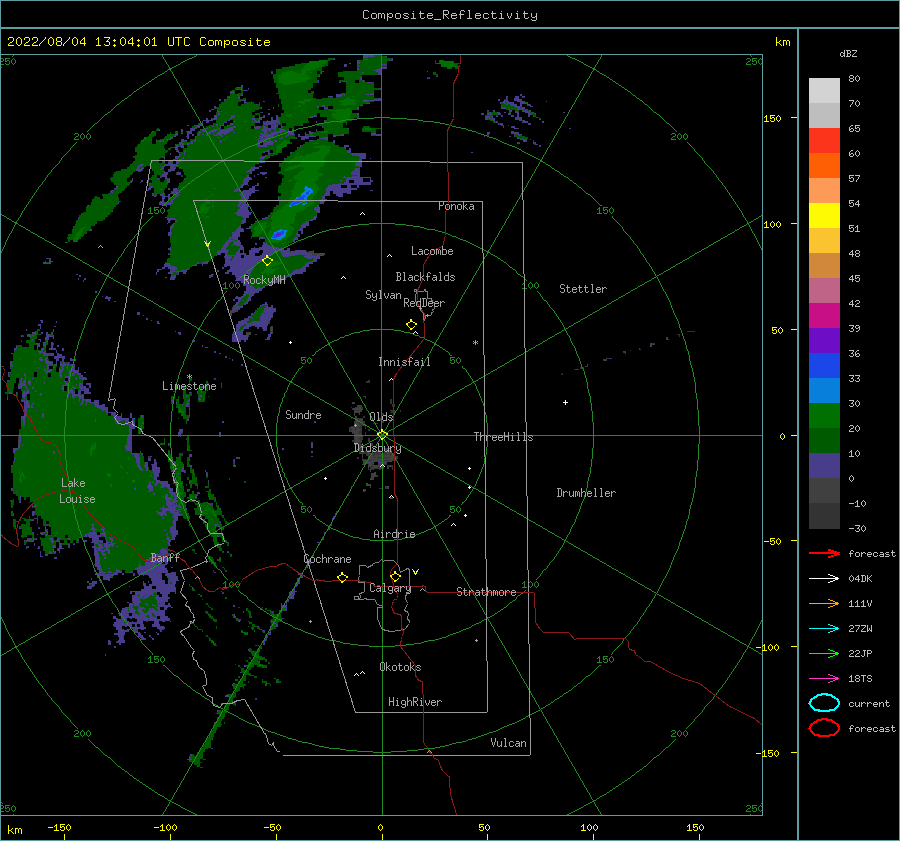Click the yellow diamond marker beside RockyMH
Viewport: 900px width, 841px height.
(x=267, y=261)
